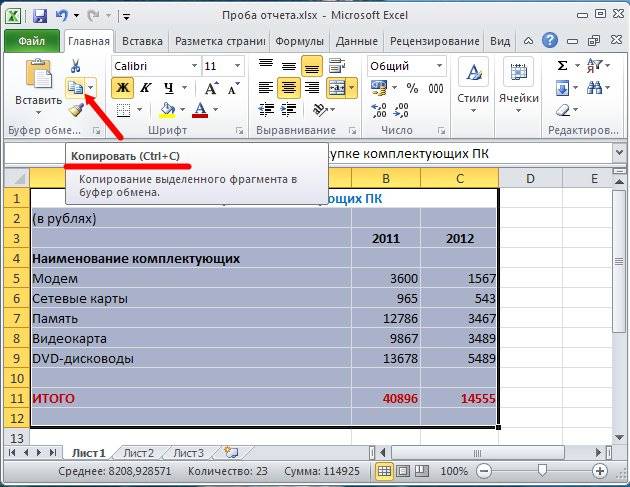The height and width of the screenshot is (487, 630).
Task: Open Merge cells dropdown arrow
Action: point(352,87)
